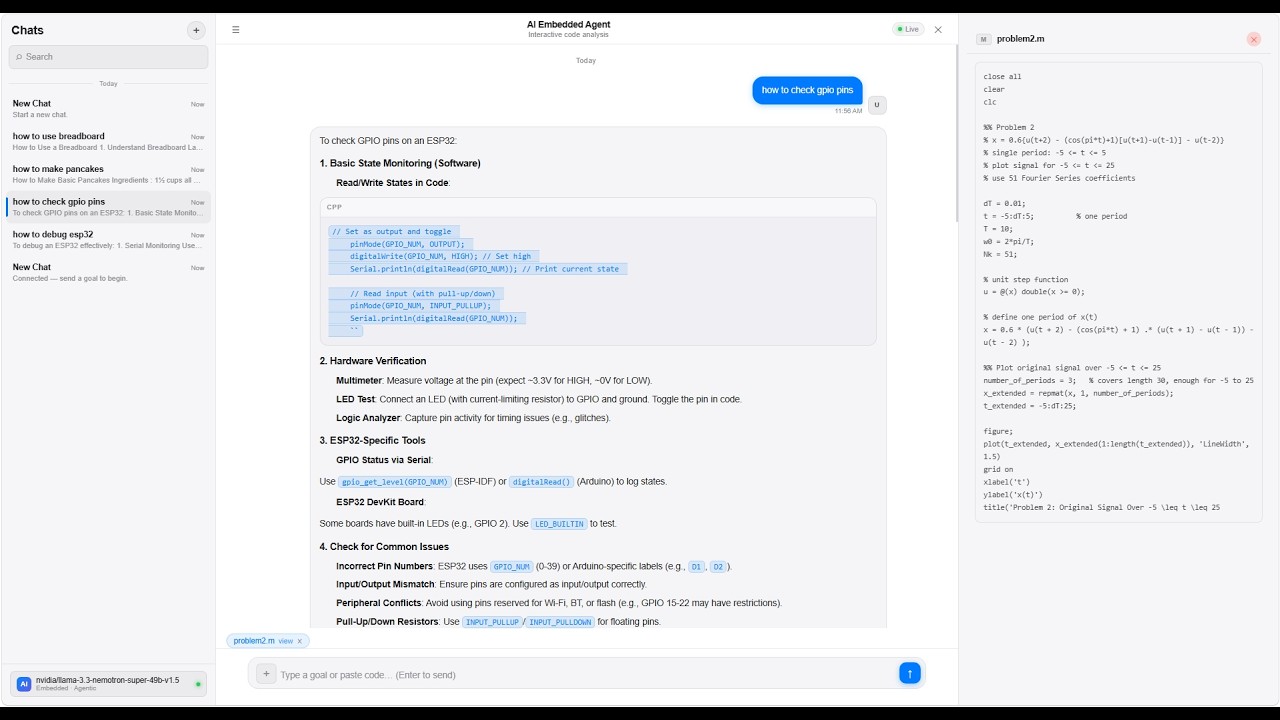1280x720 pixels.
Task: Open attachment plus button in input bar
Action: [x=266, y=674]
